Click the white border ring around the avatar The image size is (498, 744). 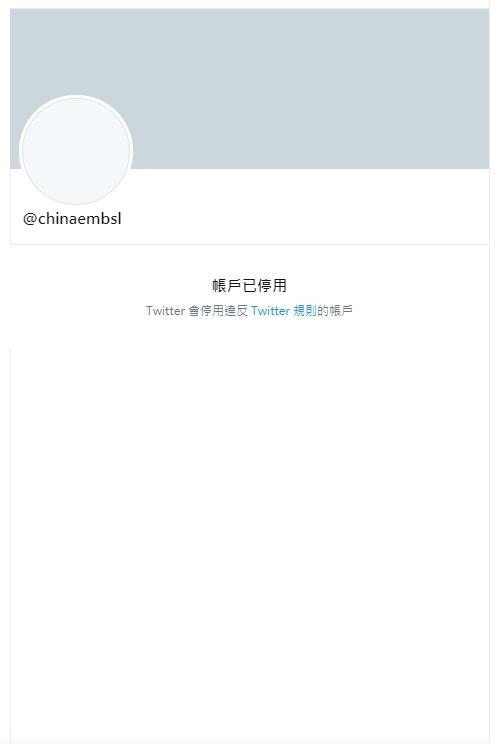point(76,97)
